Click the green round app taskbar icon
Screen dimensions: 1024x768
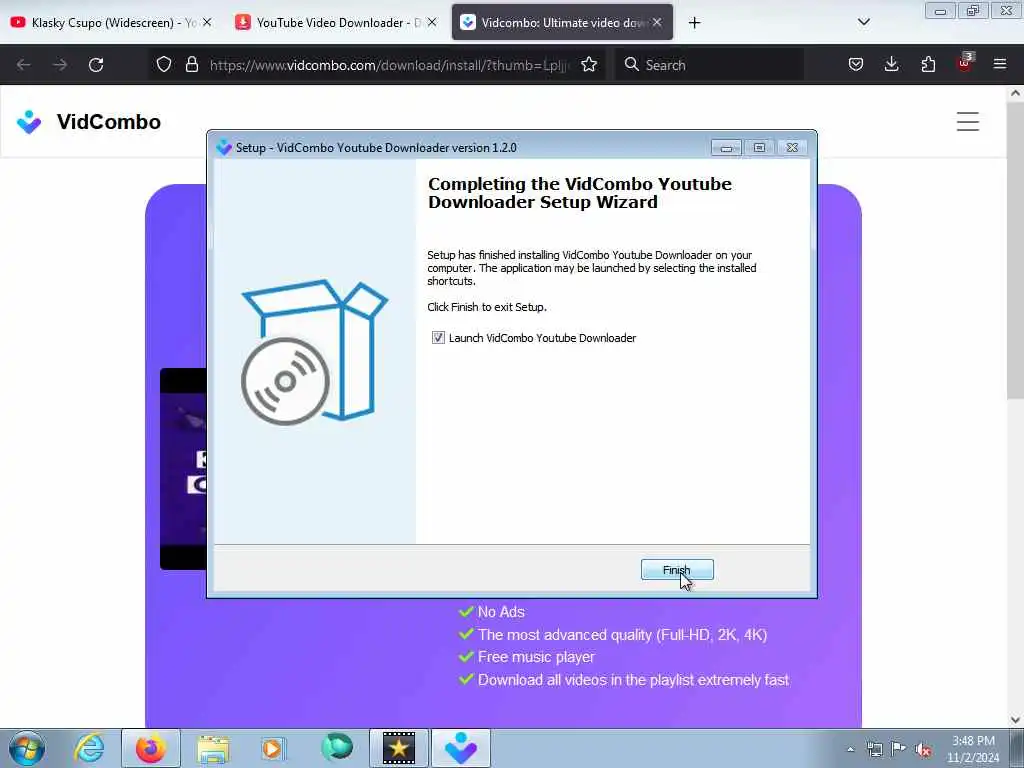coord(337,748)
